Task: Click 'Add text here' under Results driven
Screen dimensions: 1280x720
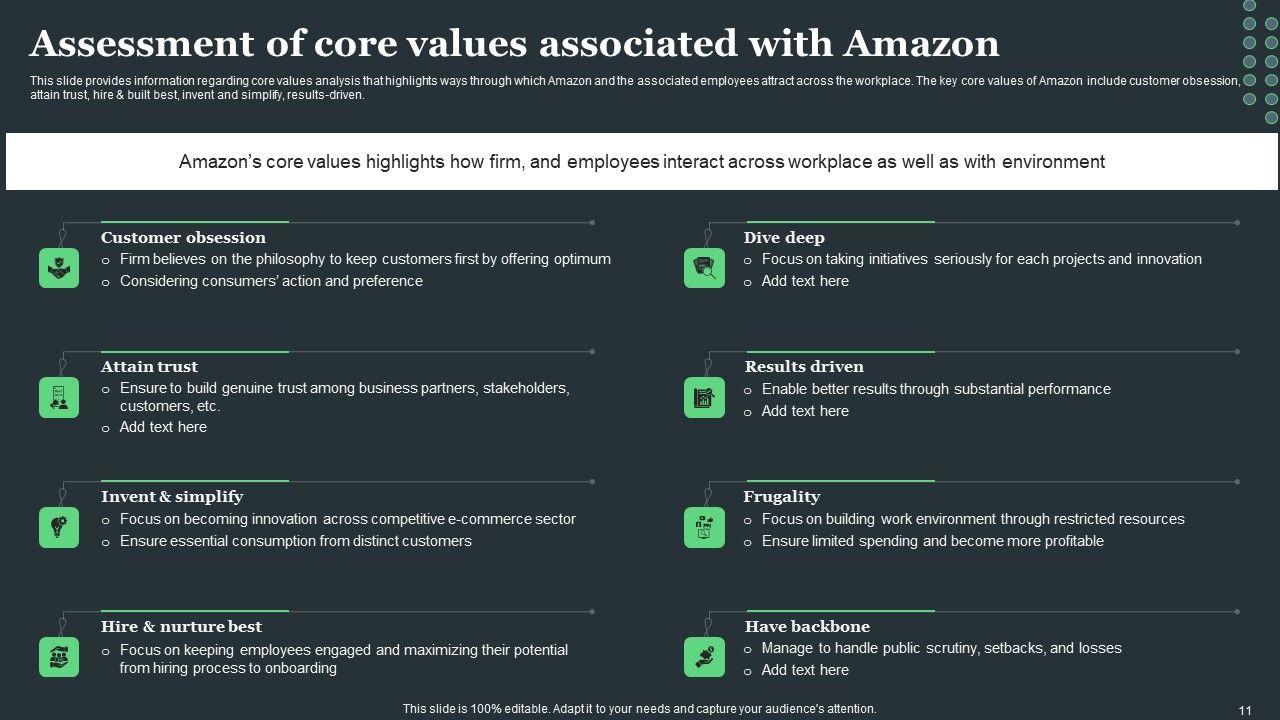Action: point(805,411)
